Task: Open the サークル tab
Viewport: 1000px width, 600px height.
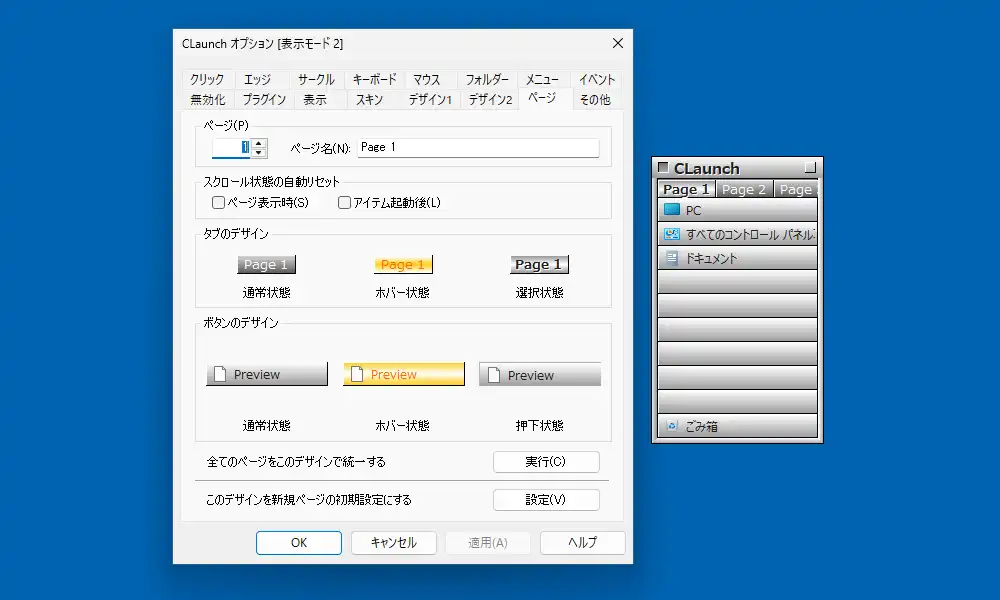Action: [x=316, y=79]
